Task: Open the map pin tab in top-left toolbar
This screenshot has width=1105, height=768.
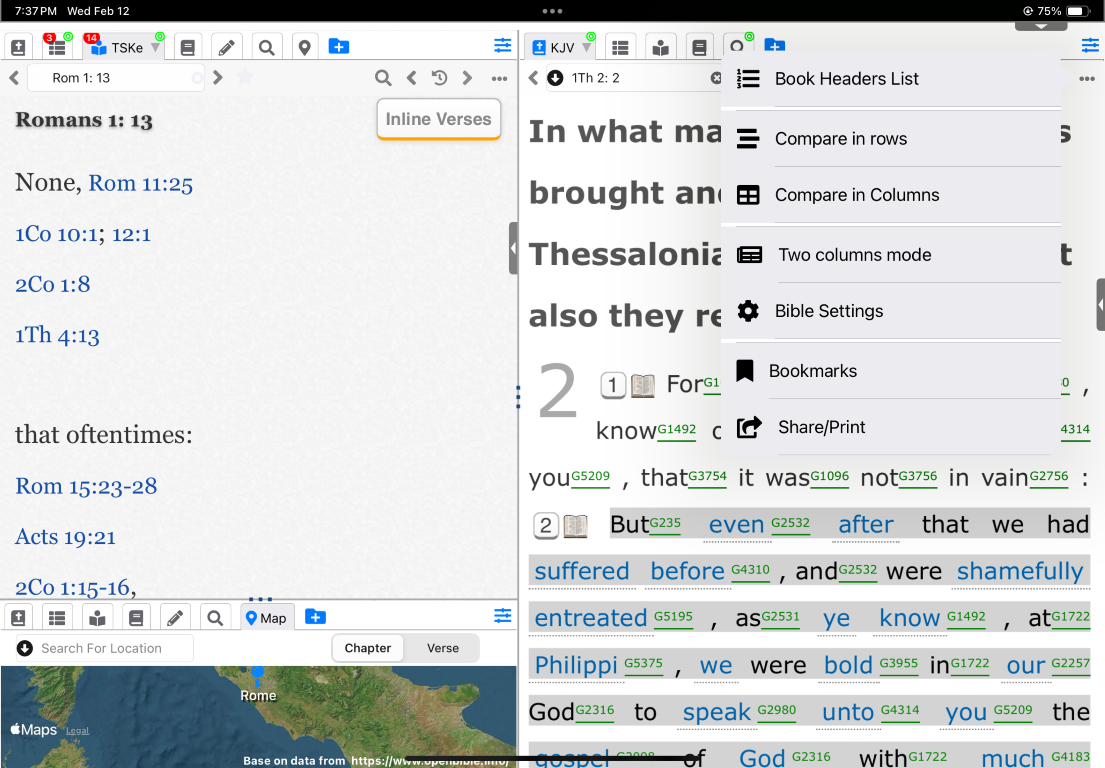Action: click(304, 47)
